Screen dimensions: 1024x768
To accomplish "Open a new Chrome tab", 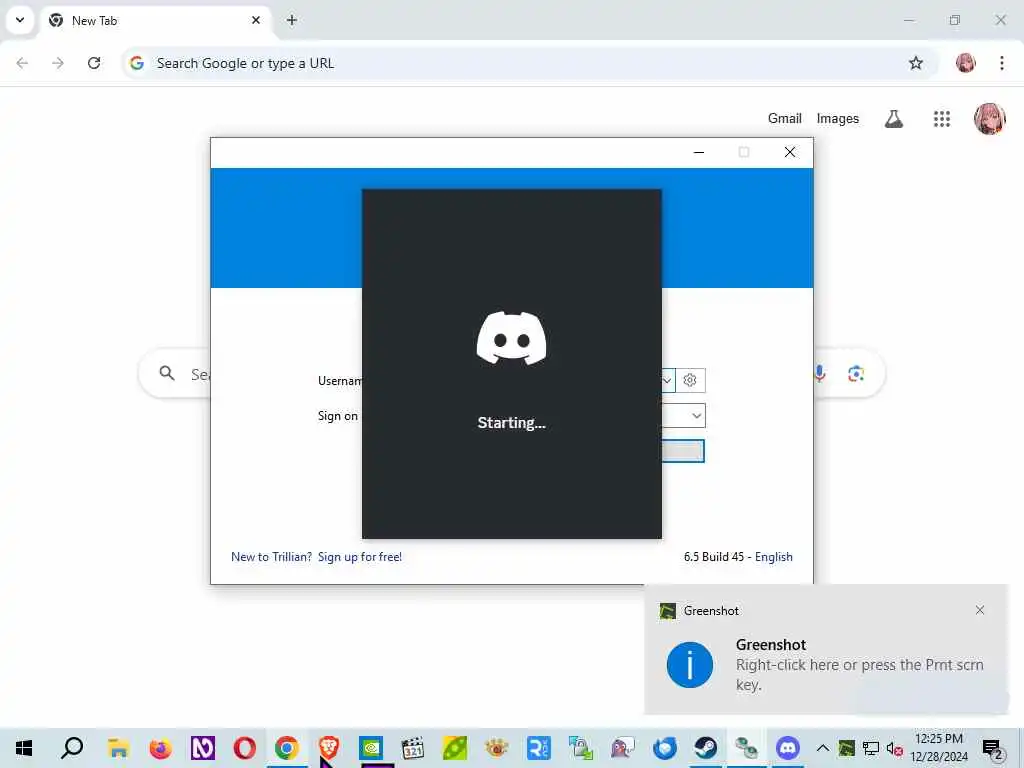I will click(292, 20).
